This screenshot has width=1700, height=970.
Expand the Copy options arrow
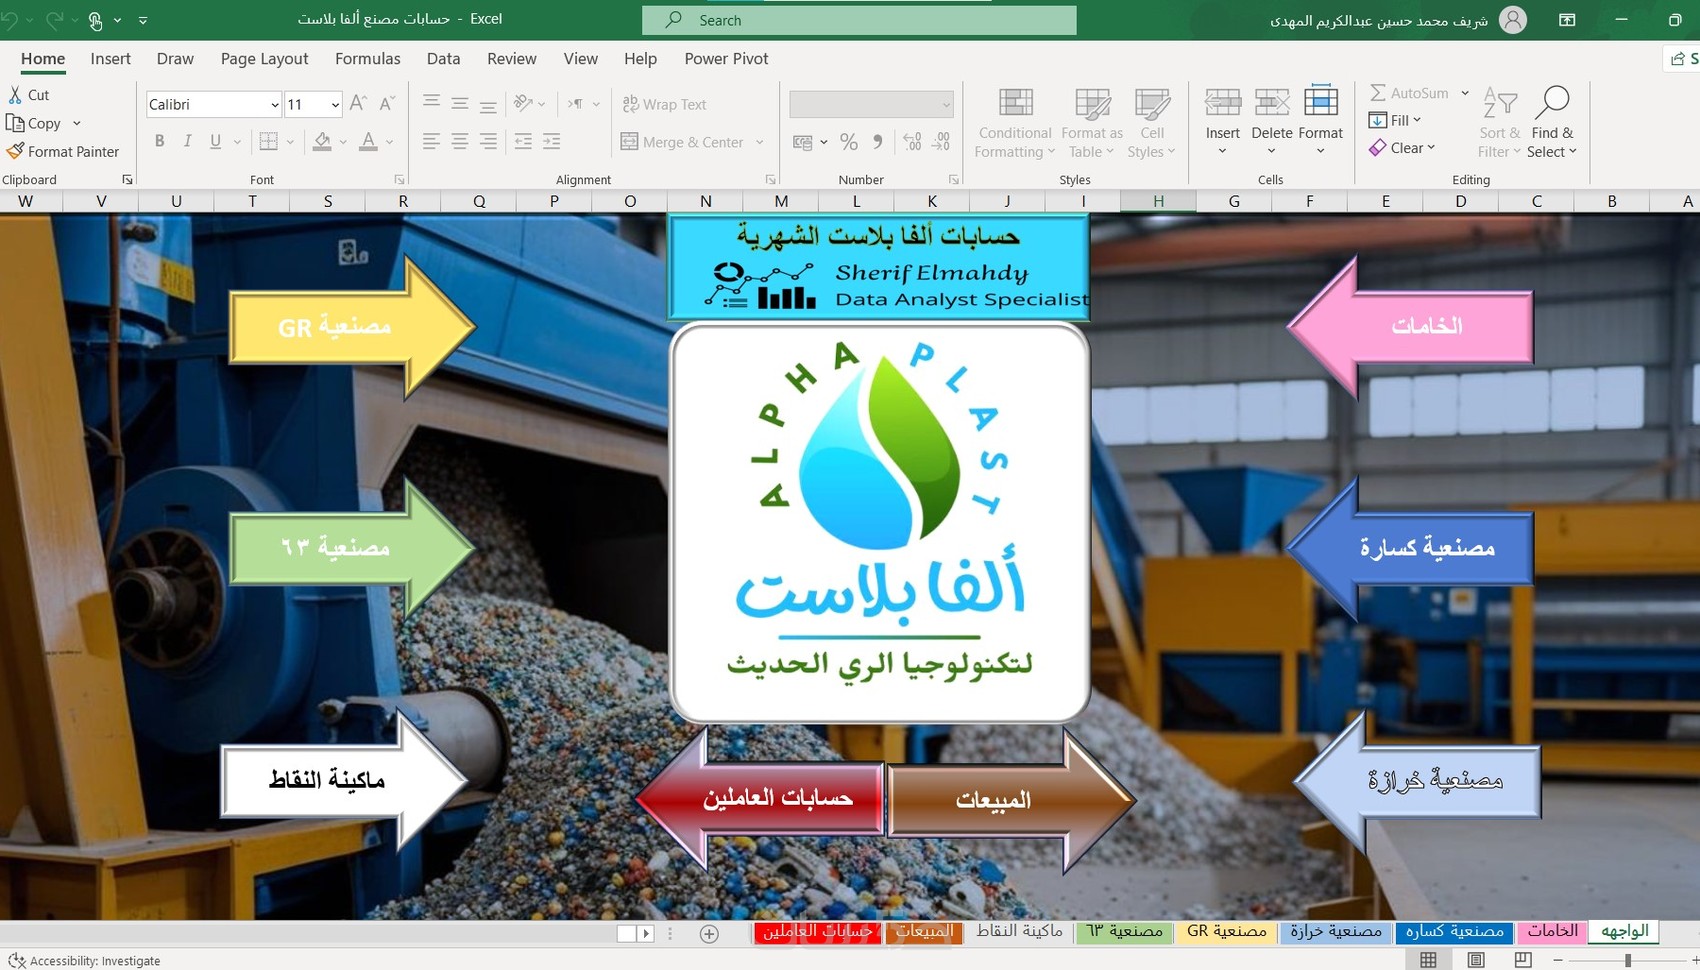pyautogui.click(x=76, y=123)
